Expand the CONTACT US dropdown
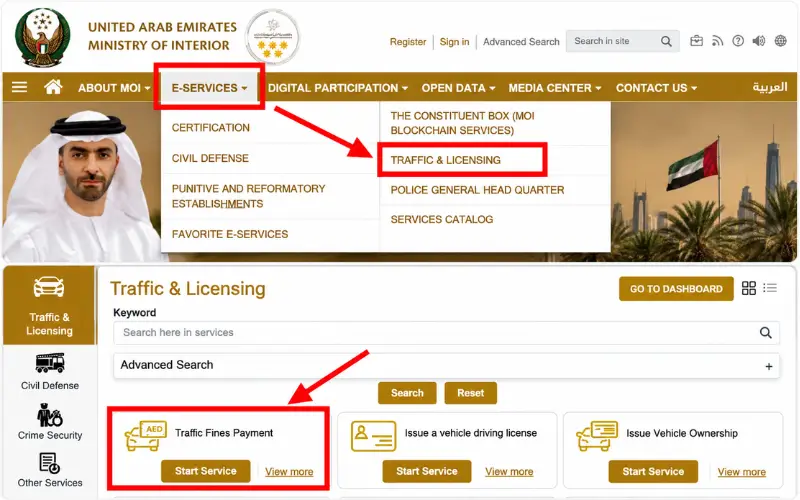The image size is (800, 500). 656,88
